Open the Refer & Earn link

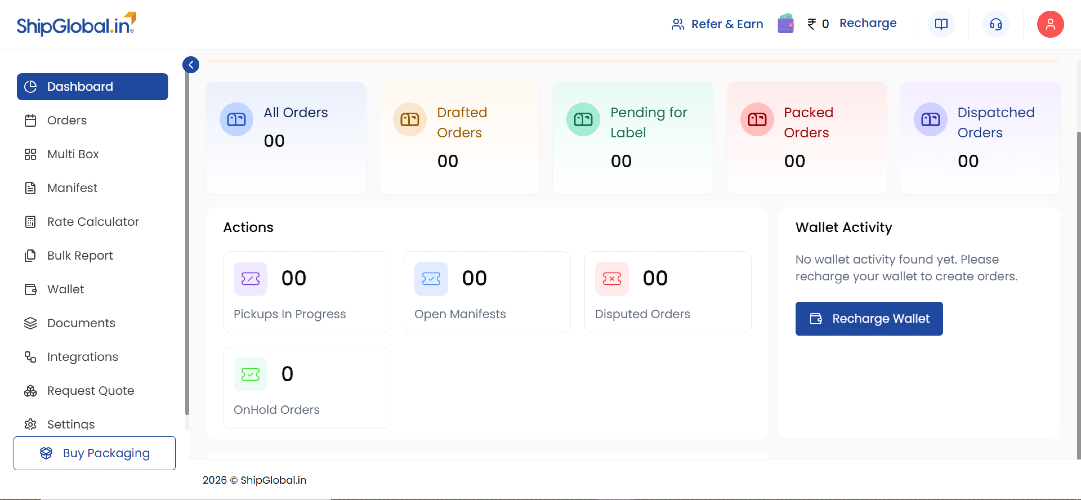717,24
